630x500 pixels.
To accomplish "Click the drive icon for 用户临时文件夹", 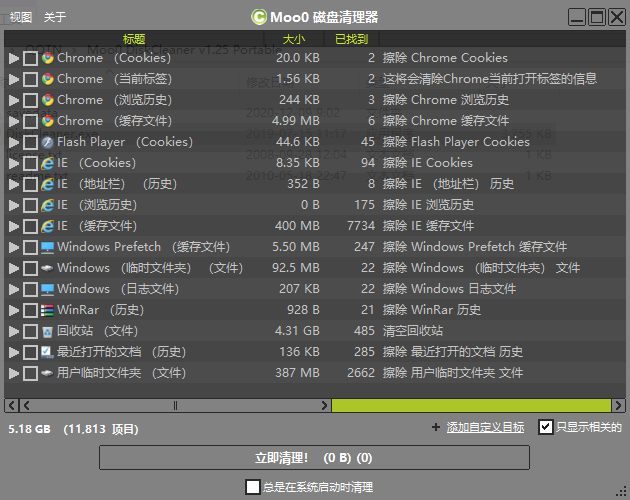I will point(47,373).
